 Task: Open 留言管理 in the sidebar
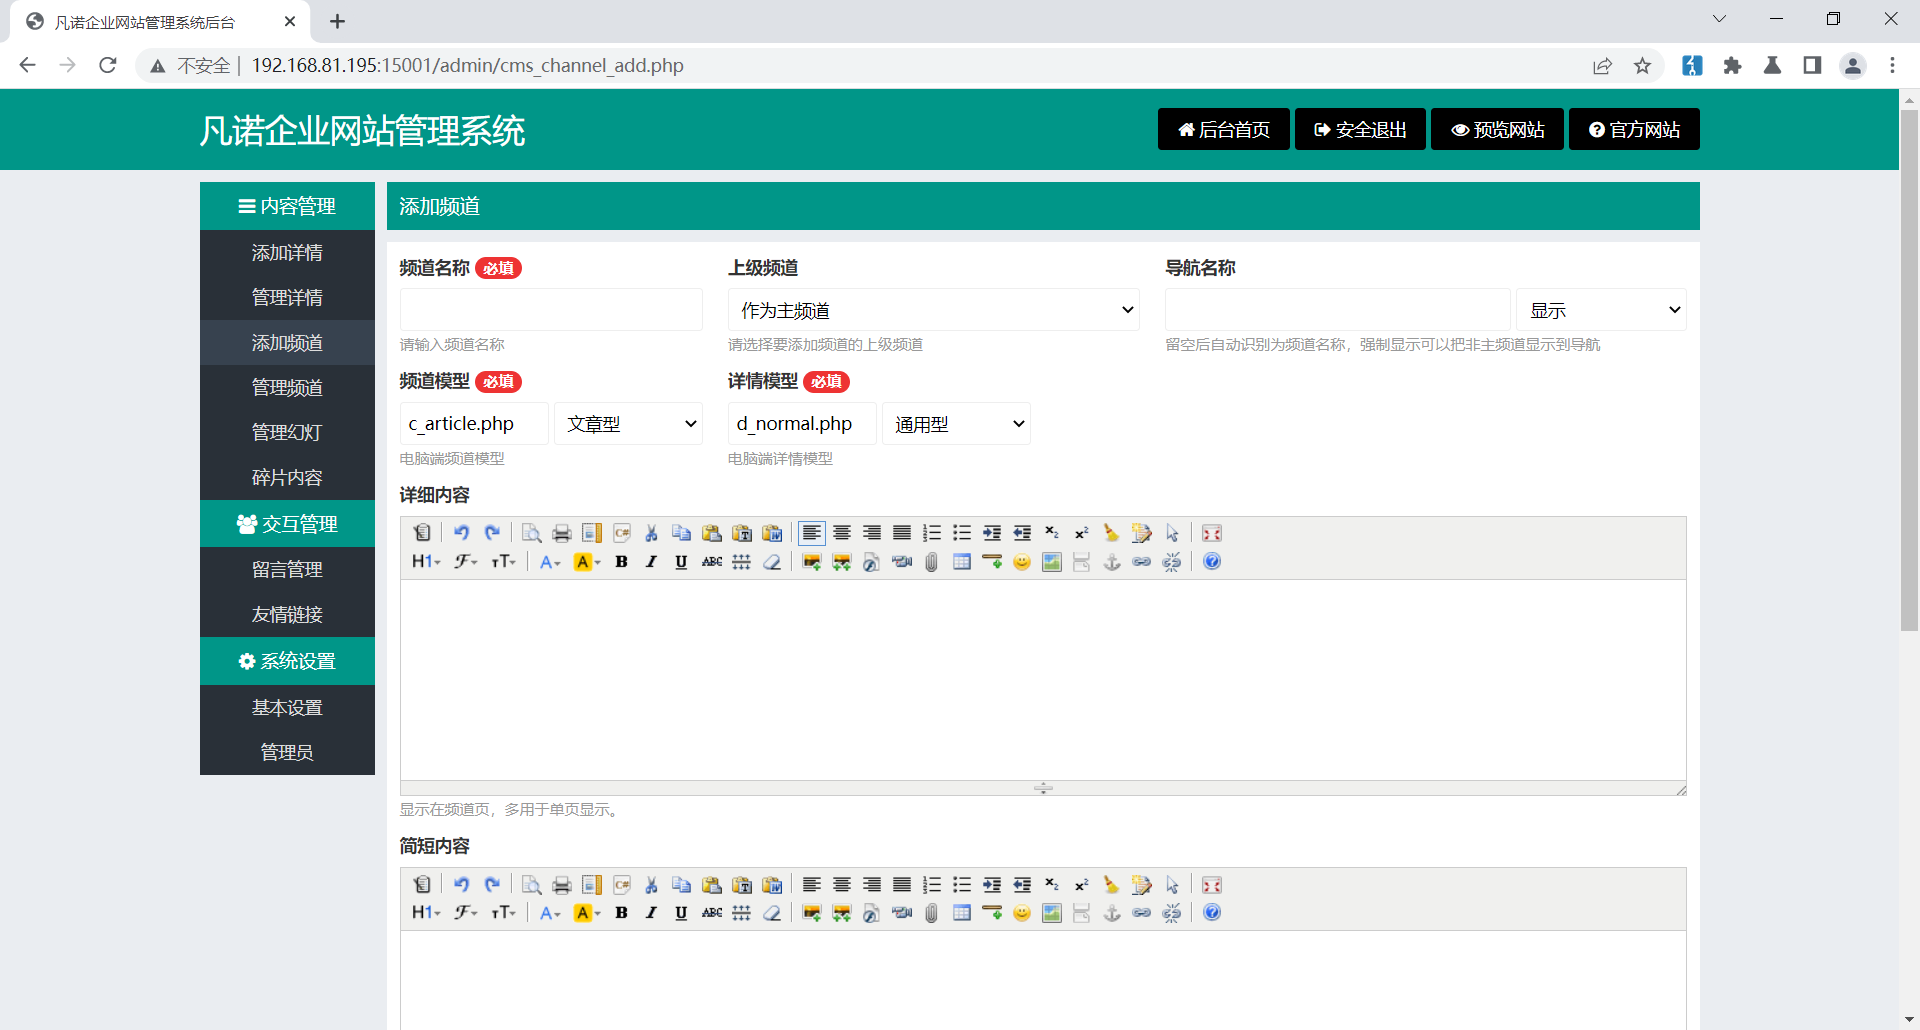(x=287, y=570)
